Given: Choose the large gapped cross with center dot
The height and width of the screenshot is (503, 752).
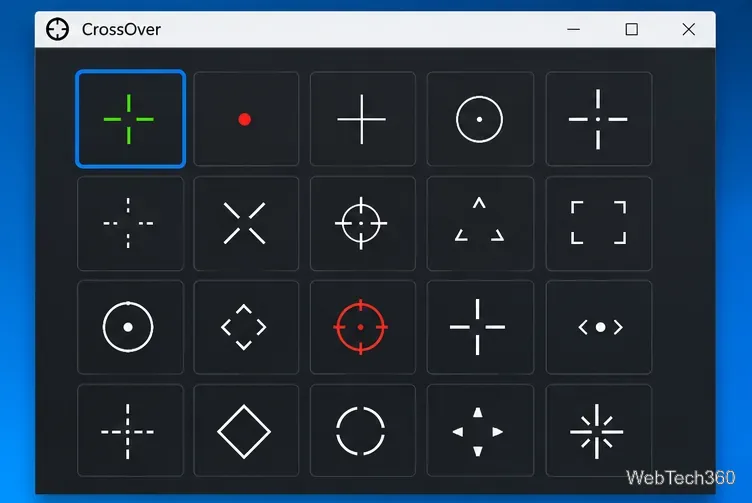Looking at the screenshot, I should (599, 119).
